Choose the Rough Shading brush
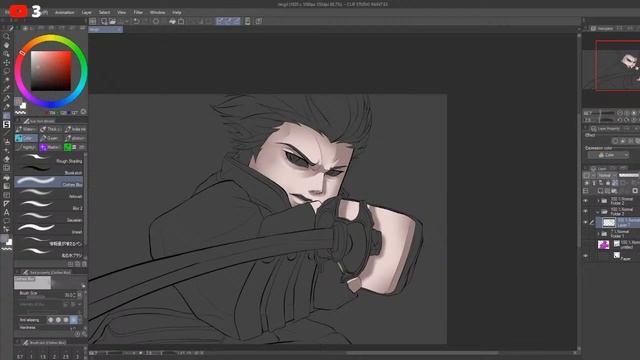 tap(49, 158)
